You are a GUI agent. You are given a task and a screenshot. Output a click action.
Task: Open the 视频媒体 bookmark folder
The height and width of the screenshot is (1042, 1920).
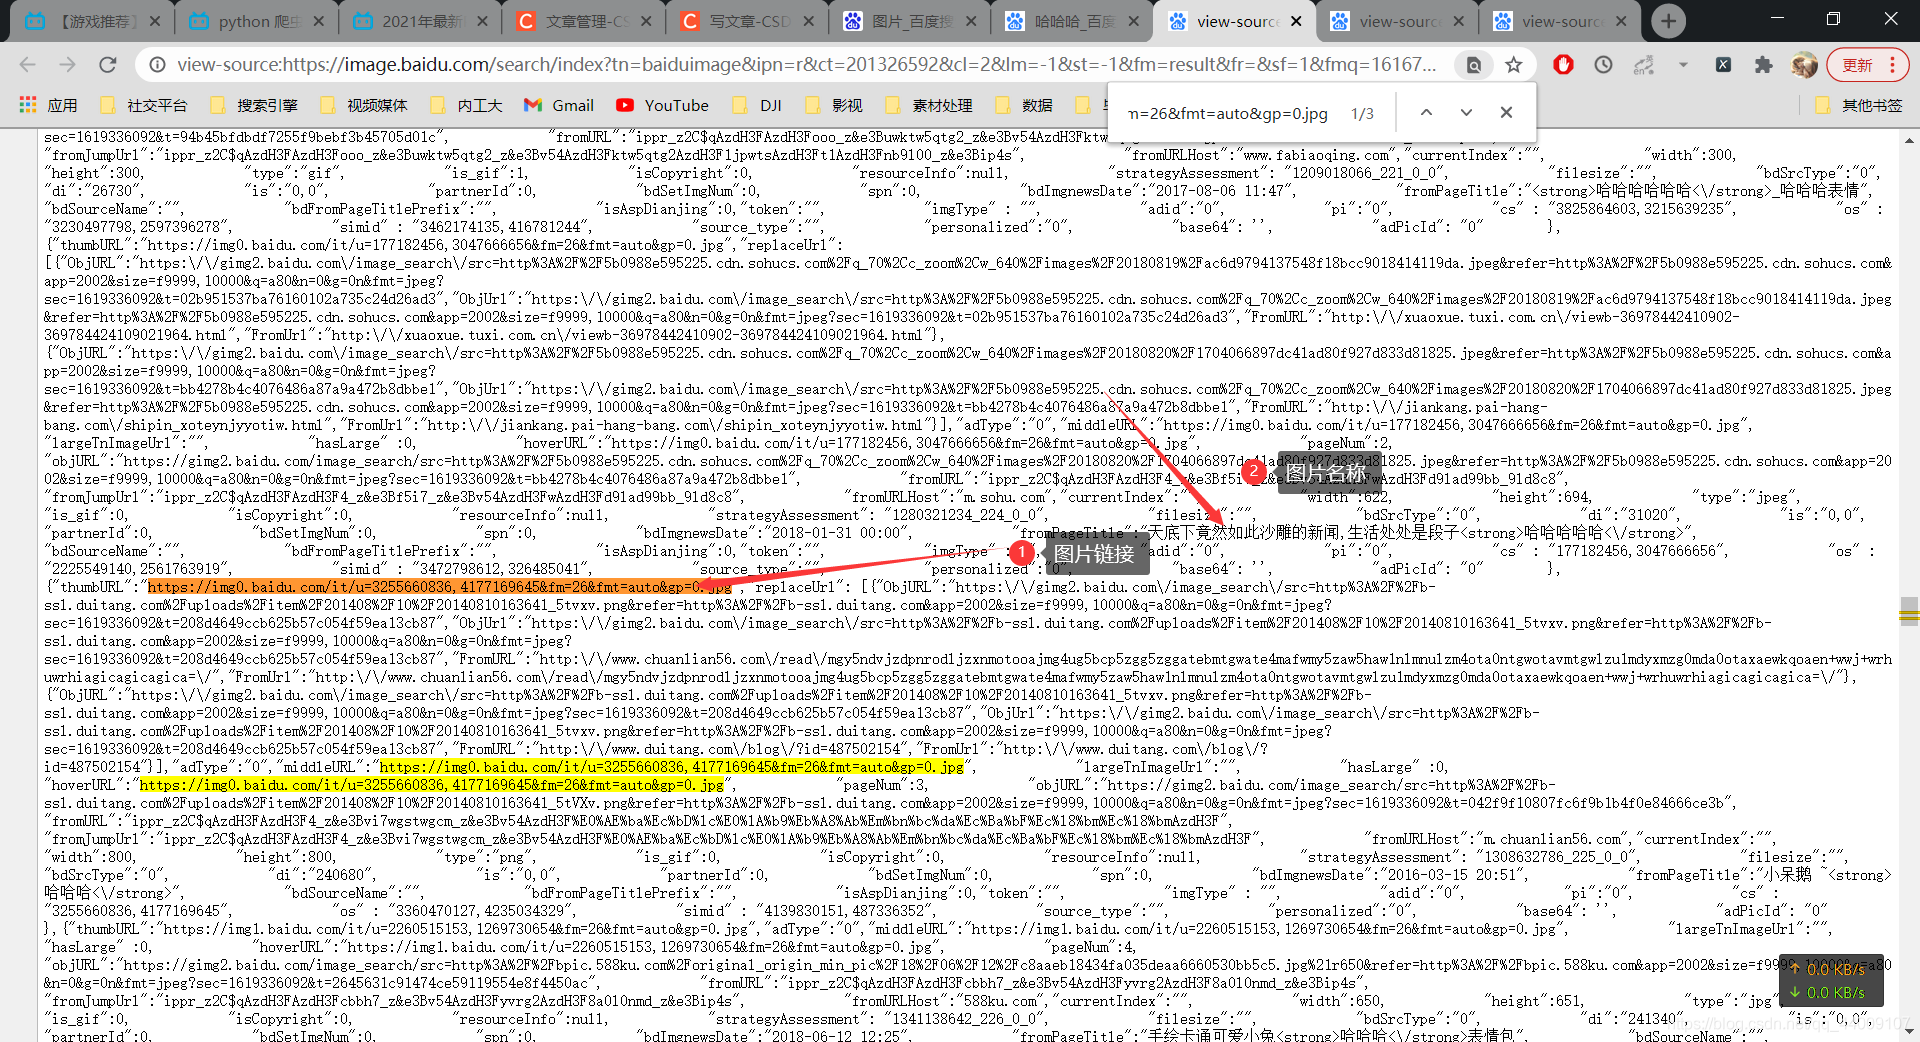(x=364, y=105)
